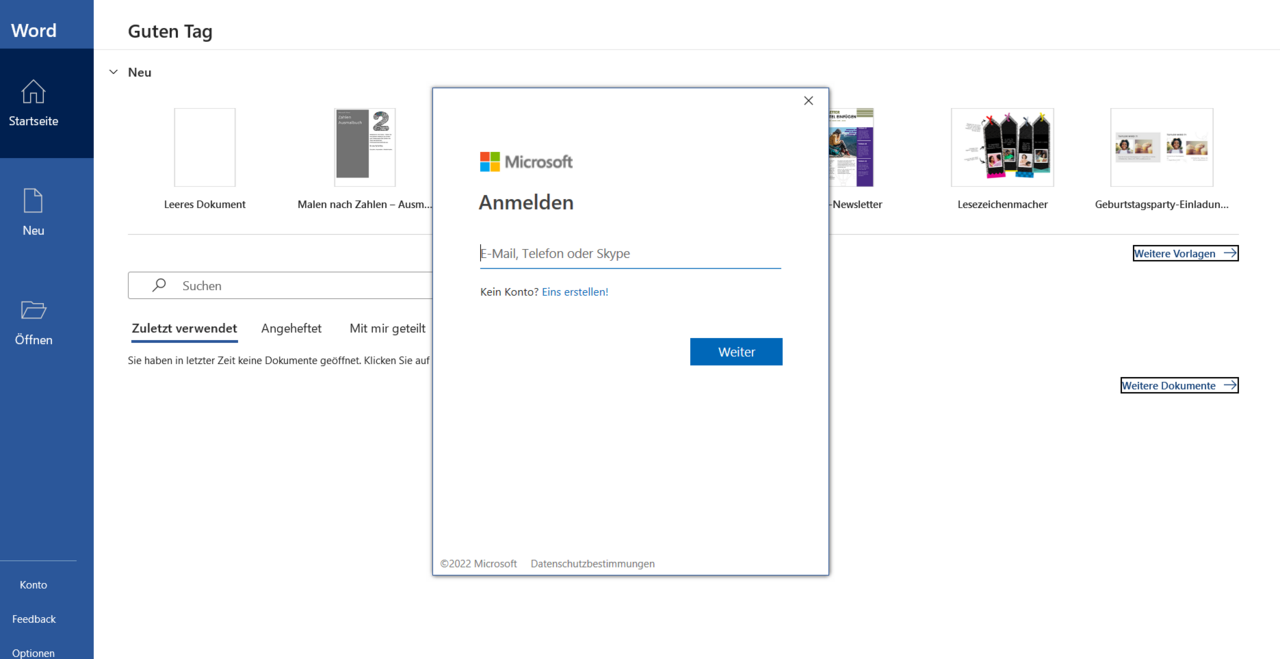Focus the E-Mail, Telefon oder Skype field
The height and width of the screenshot is (659, 1280).
[630, 254]
